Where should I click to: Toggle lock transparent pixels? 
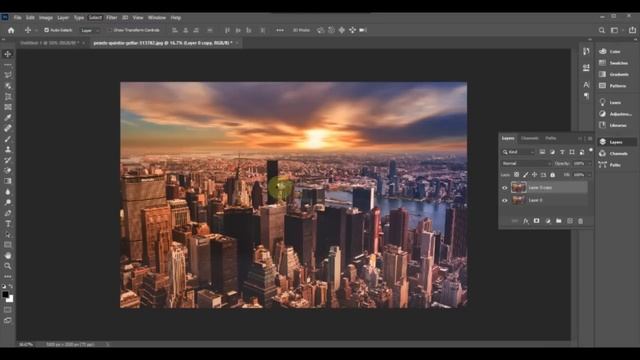click(516, 175)
